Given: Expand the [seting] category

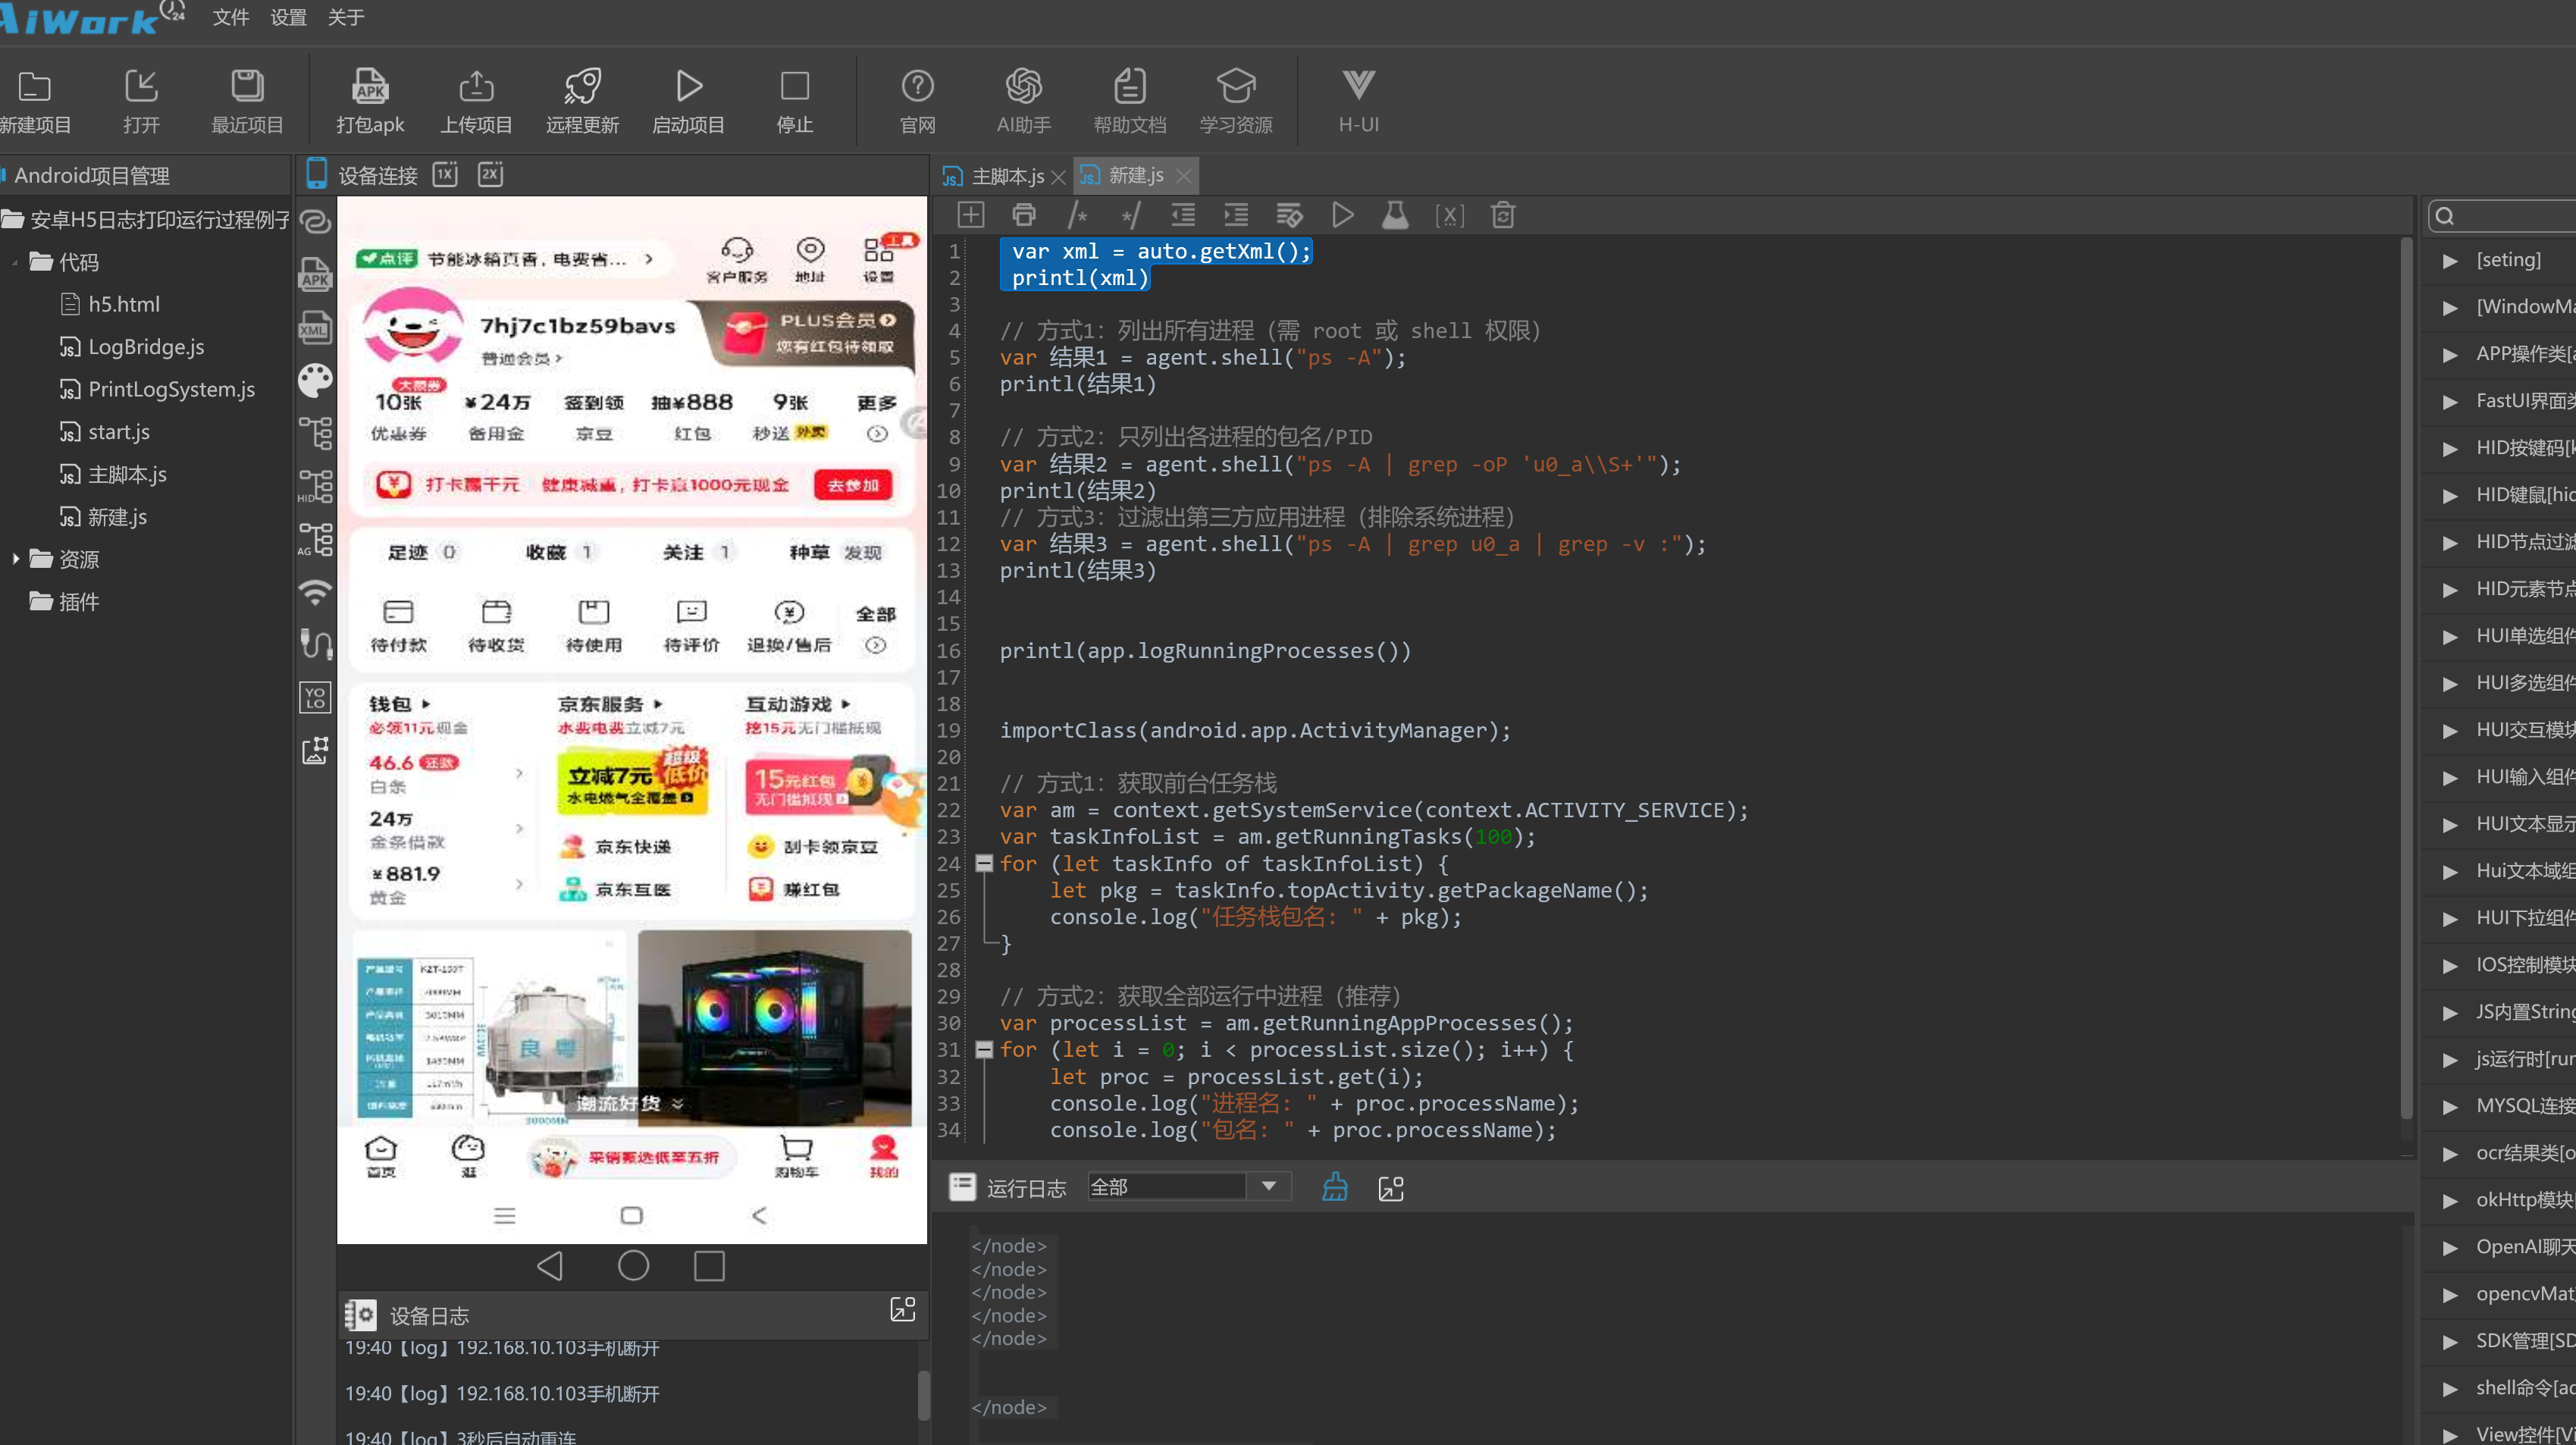Looking at the screenshot, I should point(2450,261).
